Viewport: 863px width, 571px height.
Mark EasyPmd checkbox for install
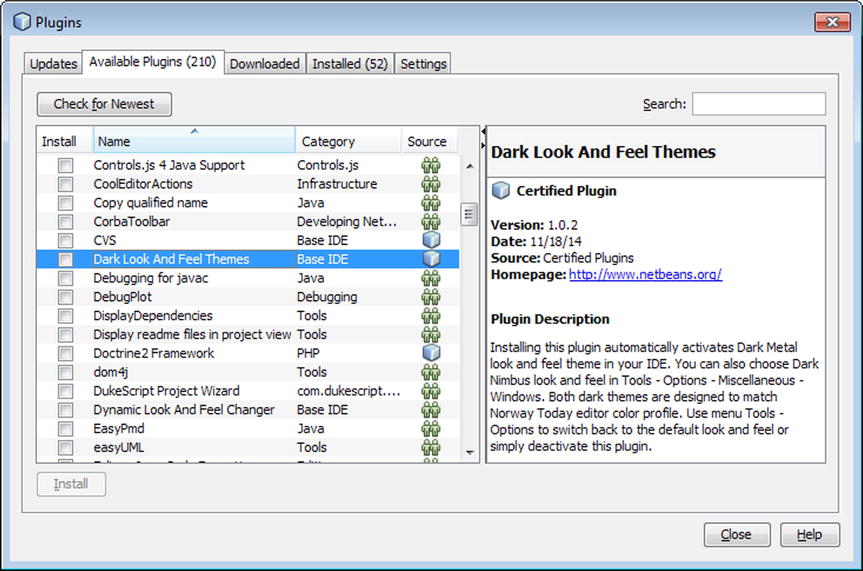click(x=65, y=428)
